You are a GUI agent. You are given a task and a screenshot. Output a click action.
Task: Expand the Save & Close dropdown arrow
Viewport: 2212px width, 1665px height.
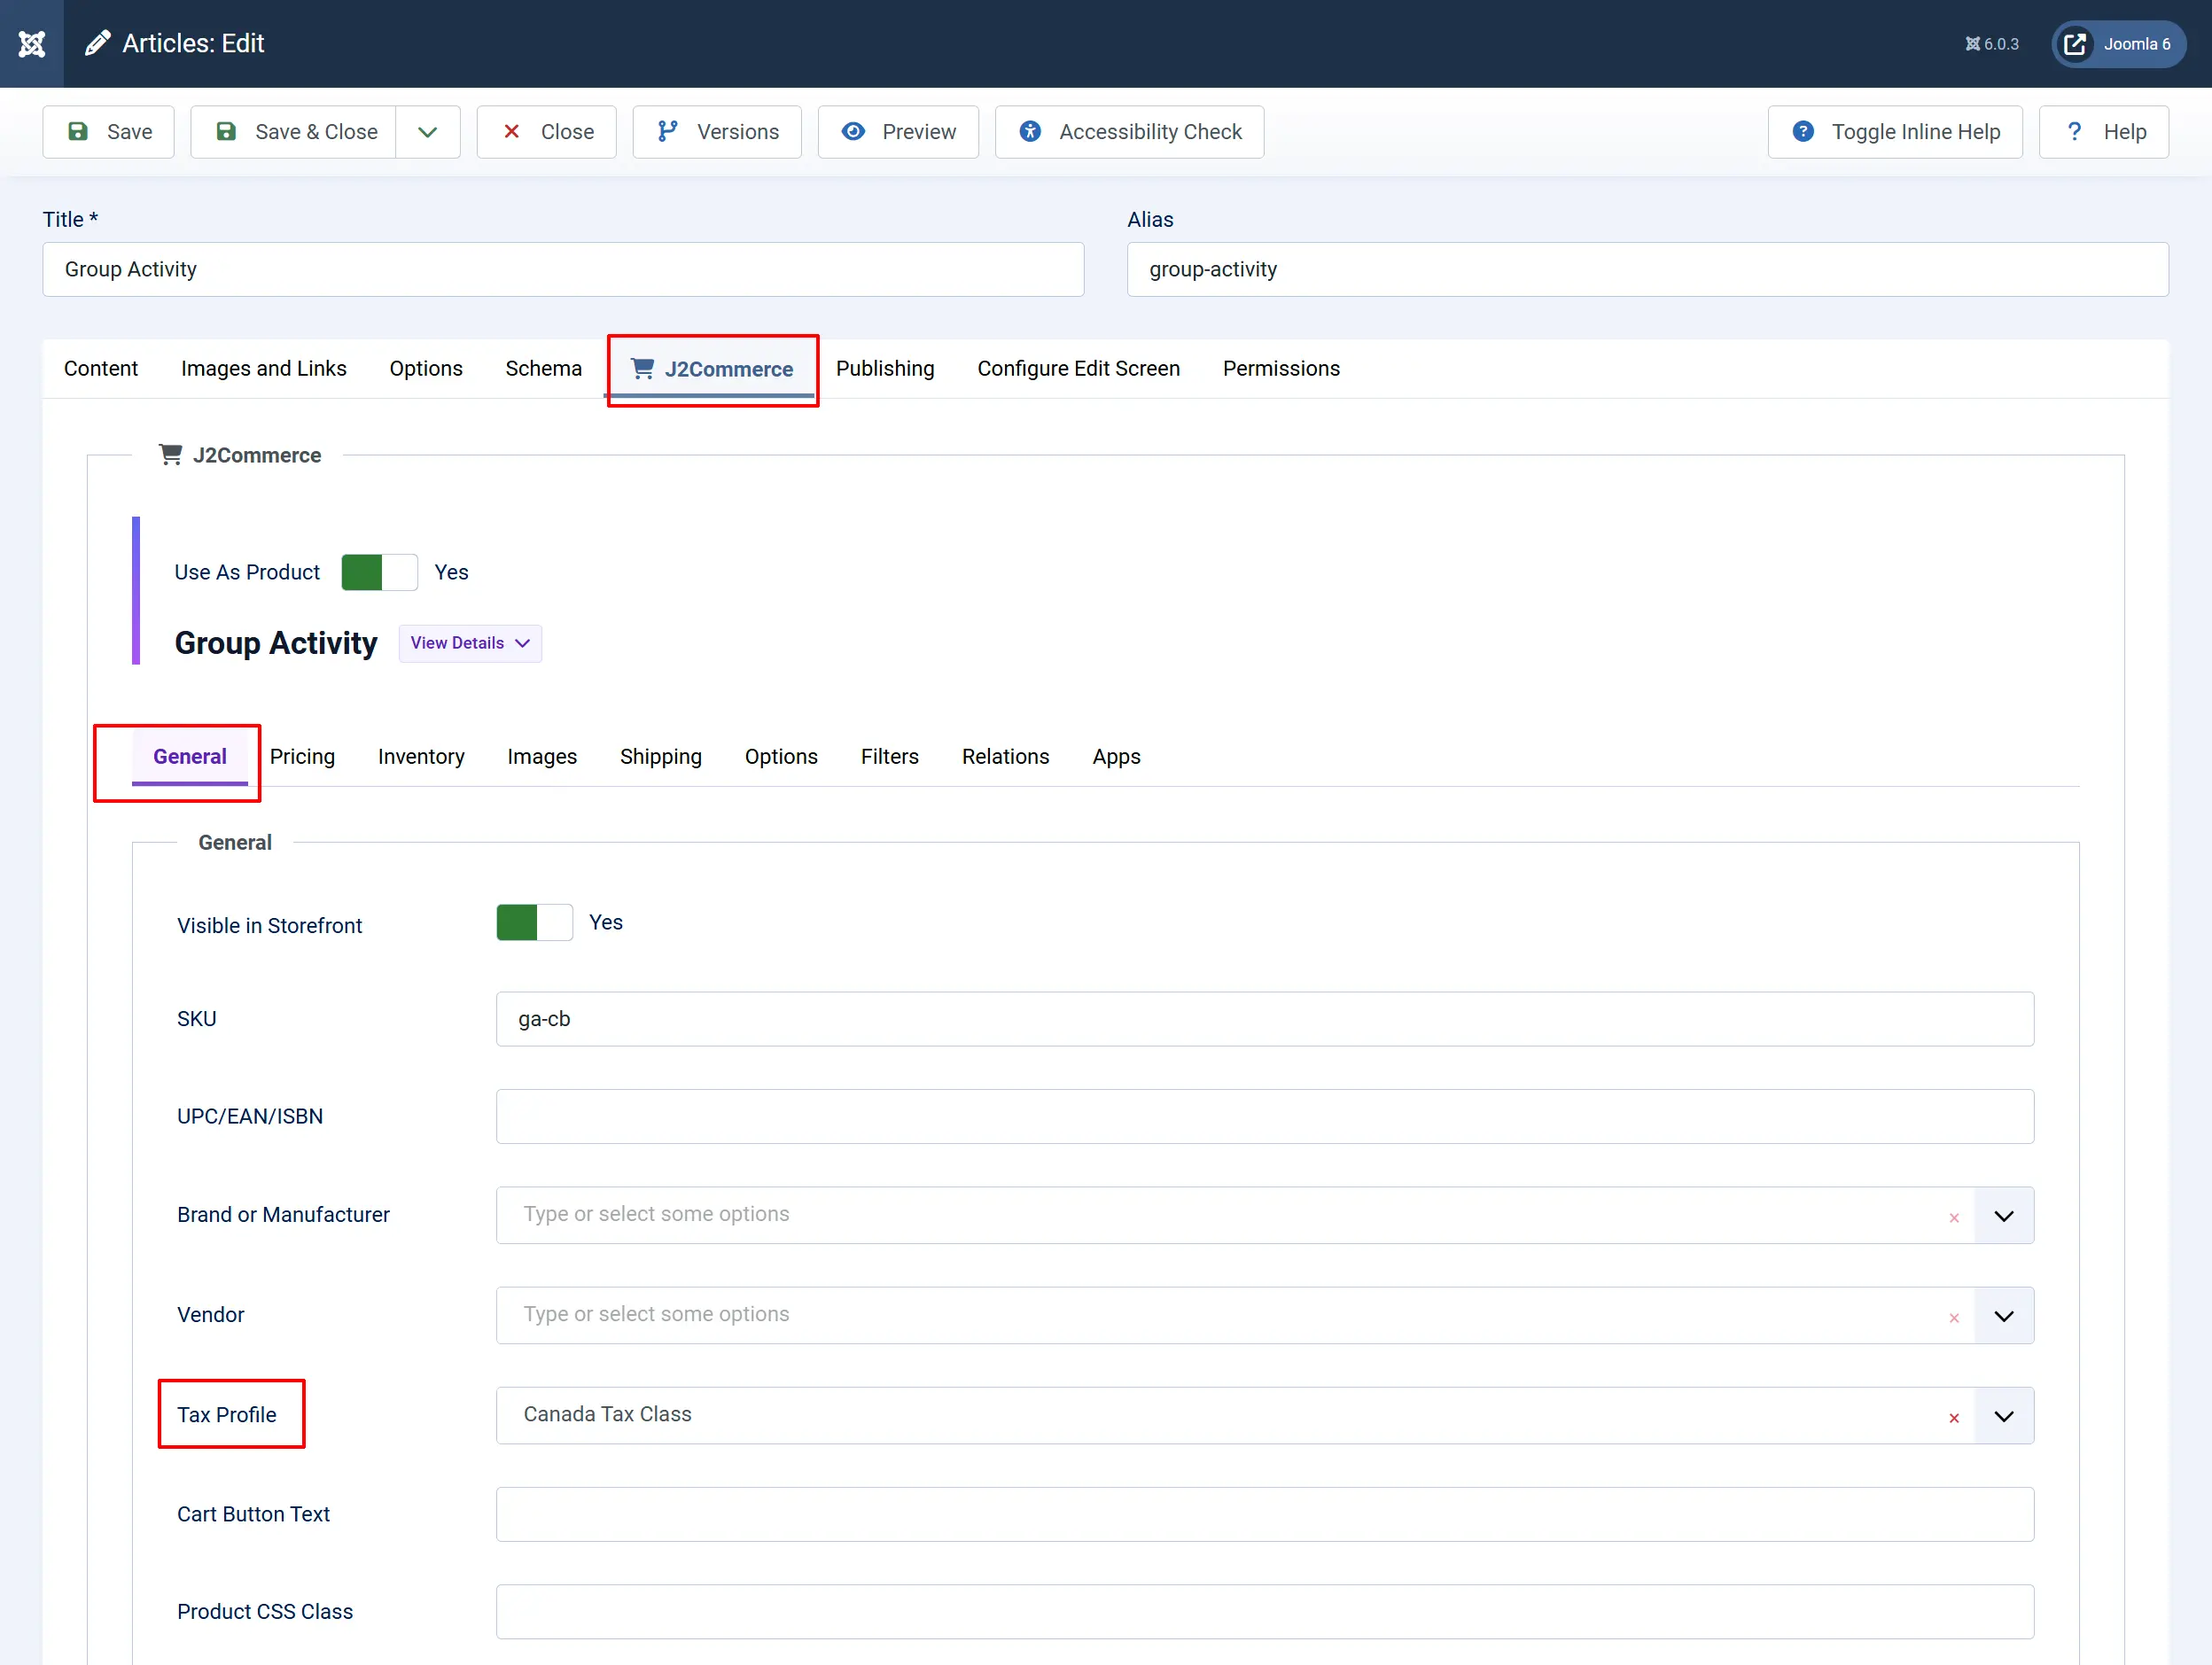(428, 132)
